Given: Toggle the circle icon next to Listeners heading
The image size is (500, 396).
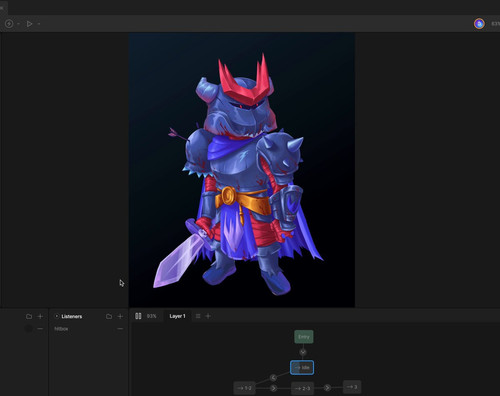Looking at the screenshot, I should (x=57, y=316).
